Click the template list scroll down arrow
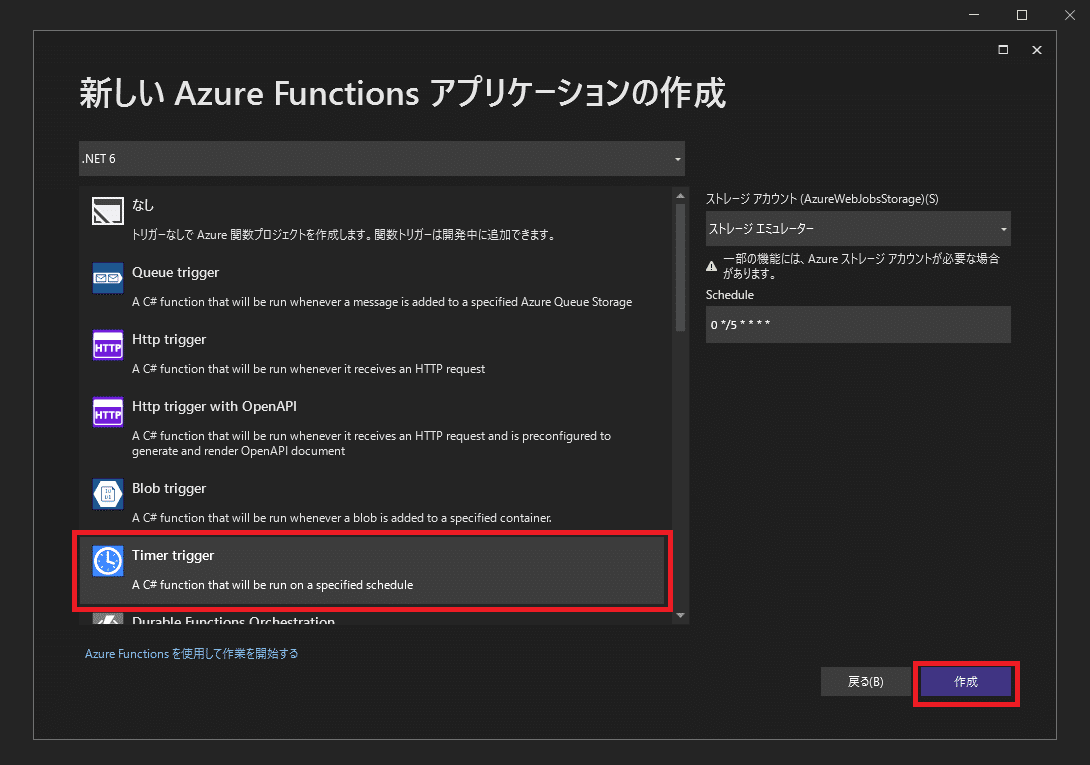Screen dimensions: 1090x765 click(x=681, y=615)
